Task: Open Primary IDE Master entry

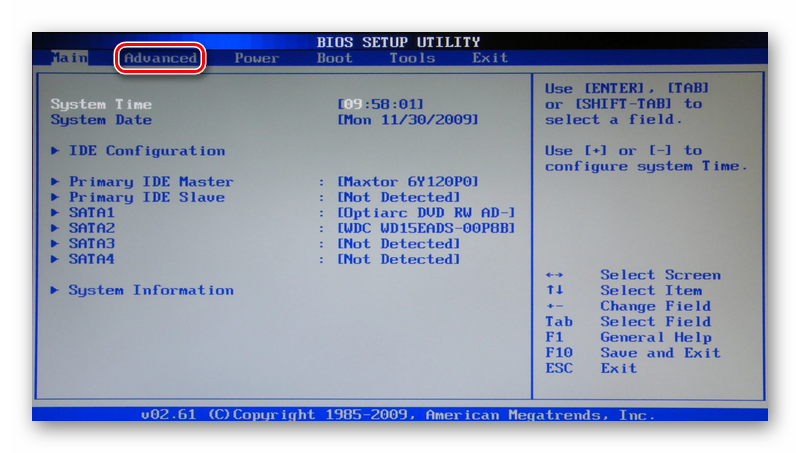Action: click(151, 182)
